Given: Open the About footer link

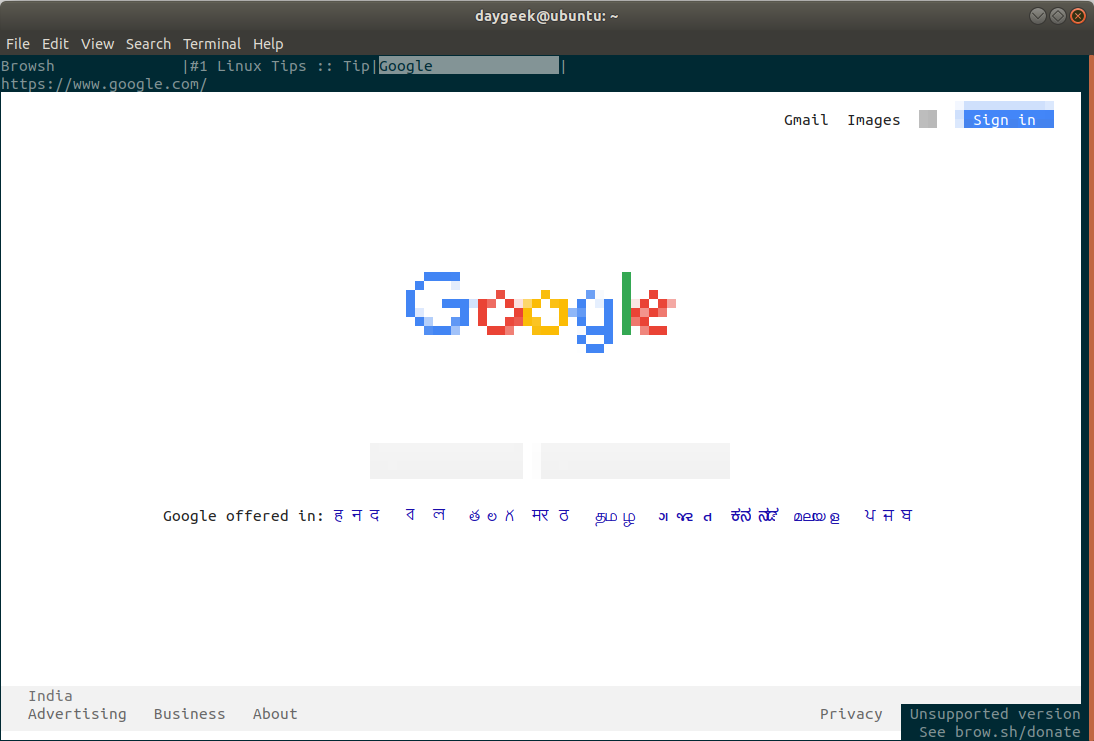Looking at the screenshot, I should [275, 714].
